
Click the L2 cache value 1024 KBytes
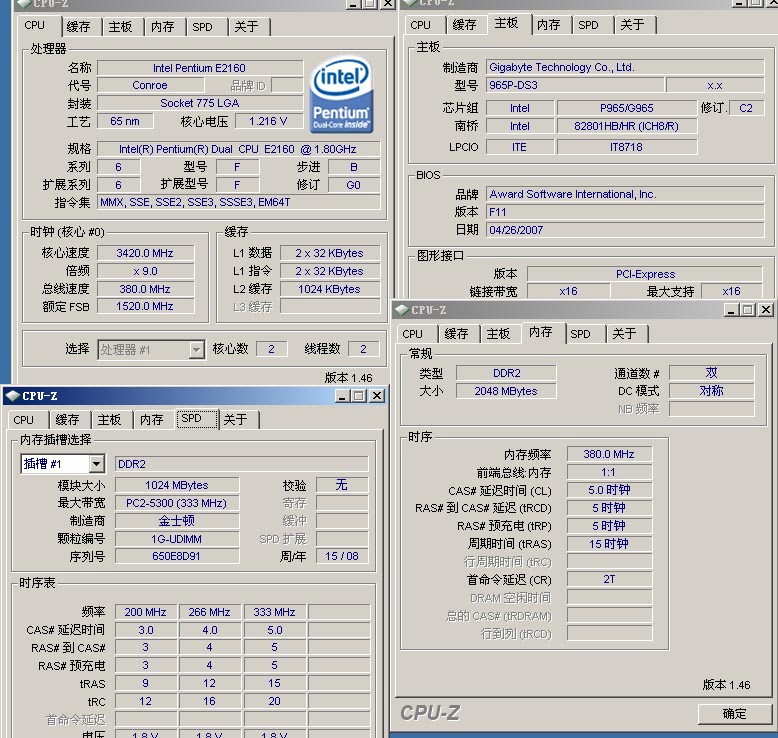pyautogui.click(x=329, y=289)
